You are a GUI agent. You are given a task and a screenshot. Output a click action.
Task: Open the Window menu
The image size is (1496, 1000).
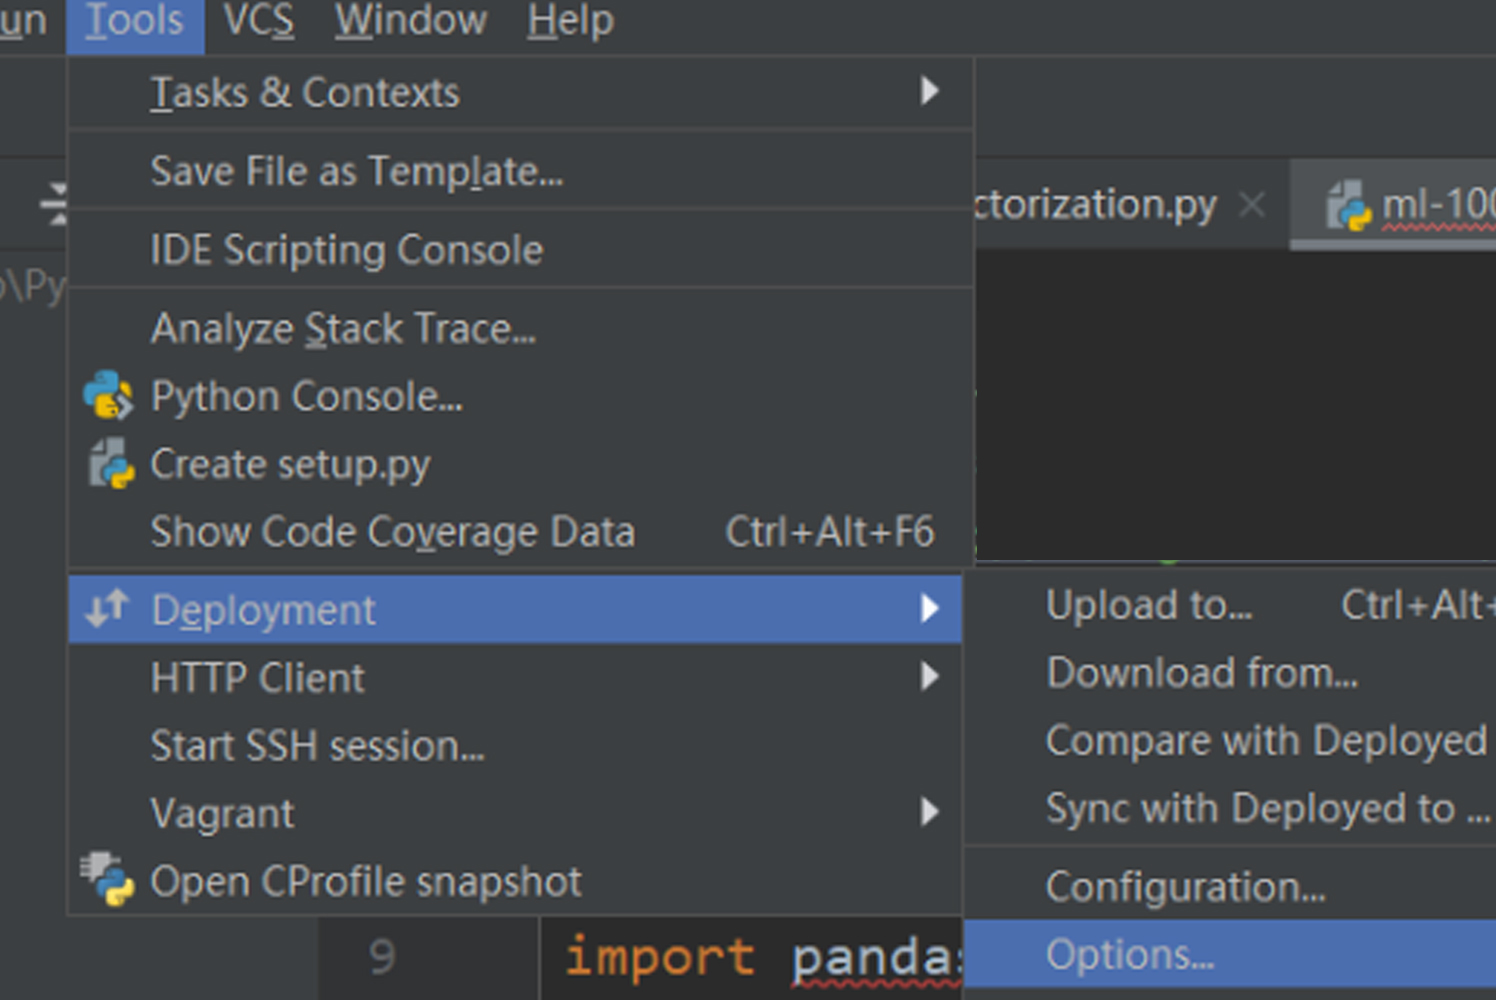[410, 22]
